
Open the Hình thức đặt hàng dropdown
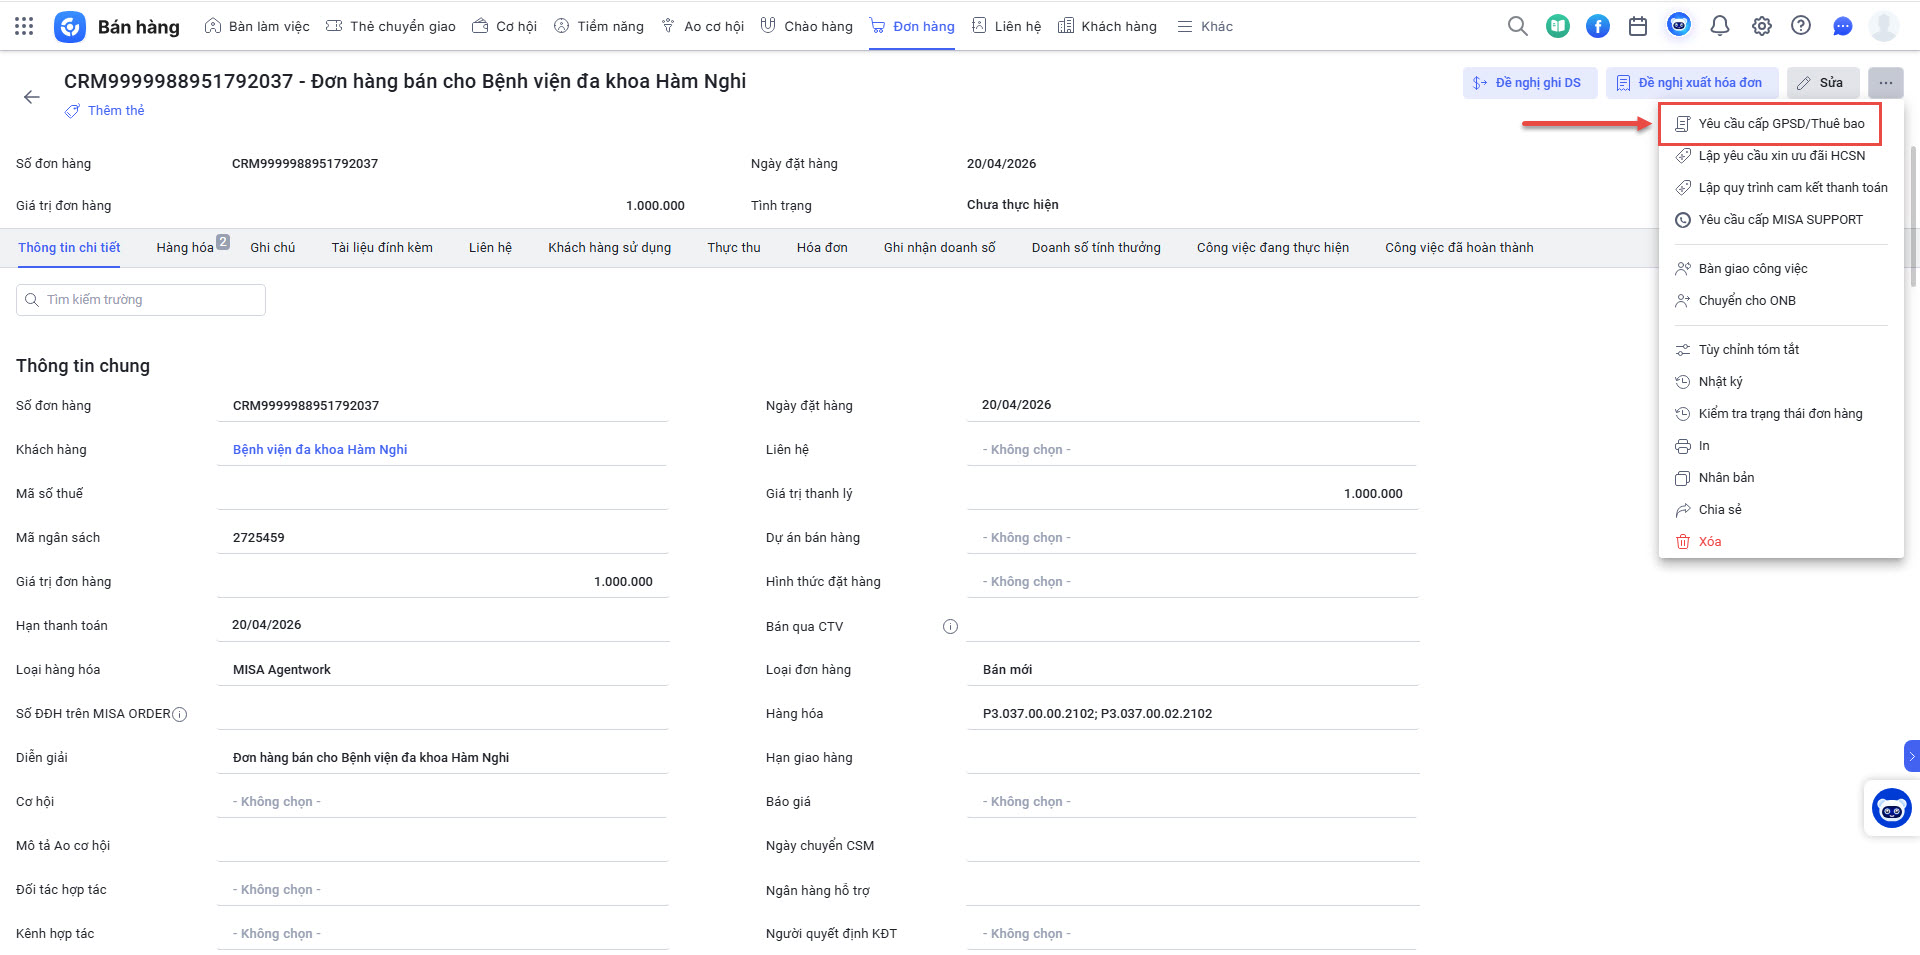[1191, 582]
